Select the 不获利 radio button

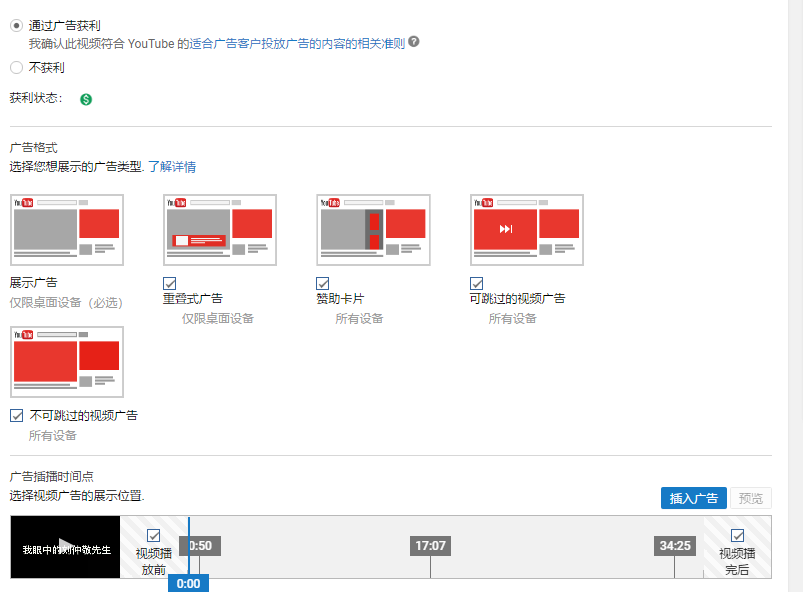click(x=16, y=68)
